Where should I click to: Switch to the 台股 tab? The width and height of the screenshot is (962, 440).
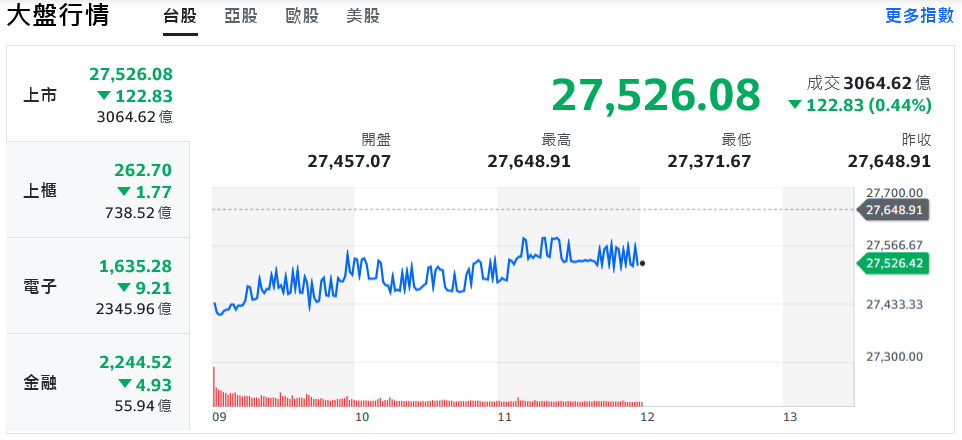pyautogui.click(x=180, y=17)
